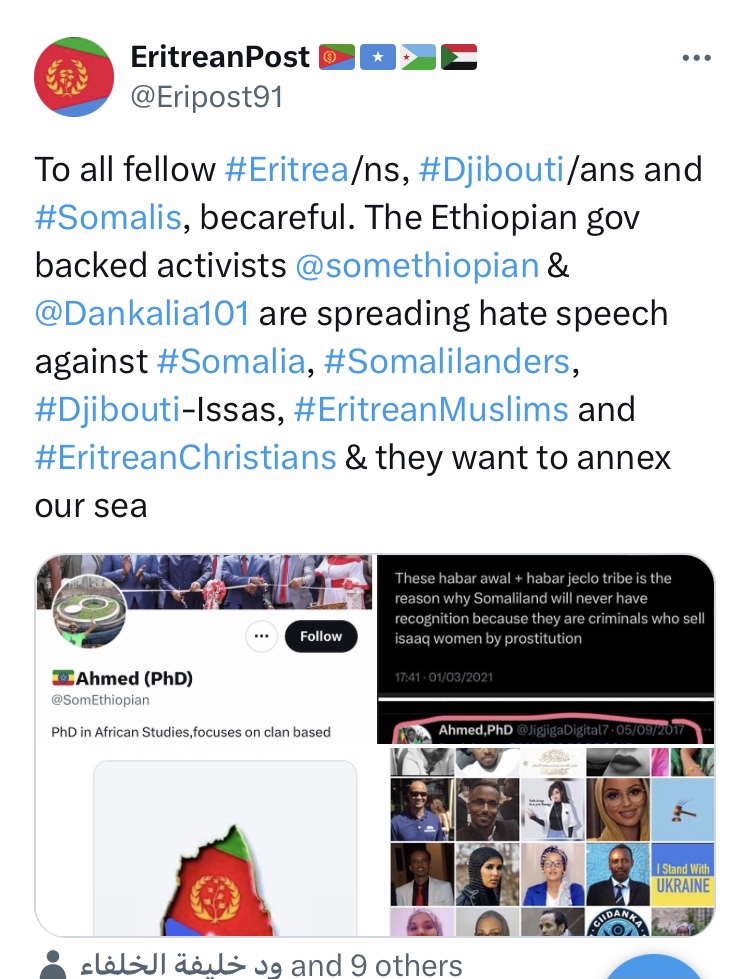Open the @Eripost91 handle
750x979 pixels.
click(x=207, y=97)
